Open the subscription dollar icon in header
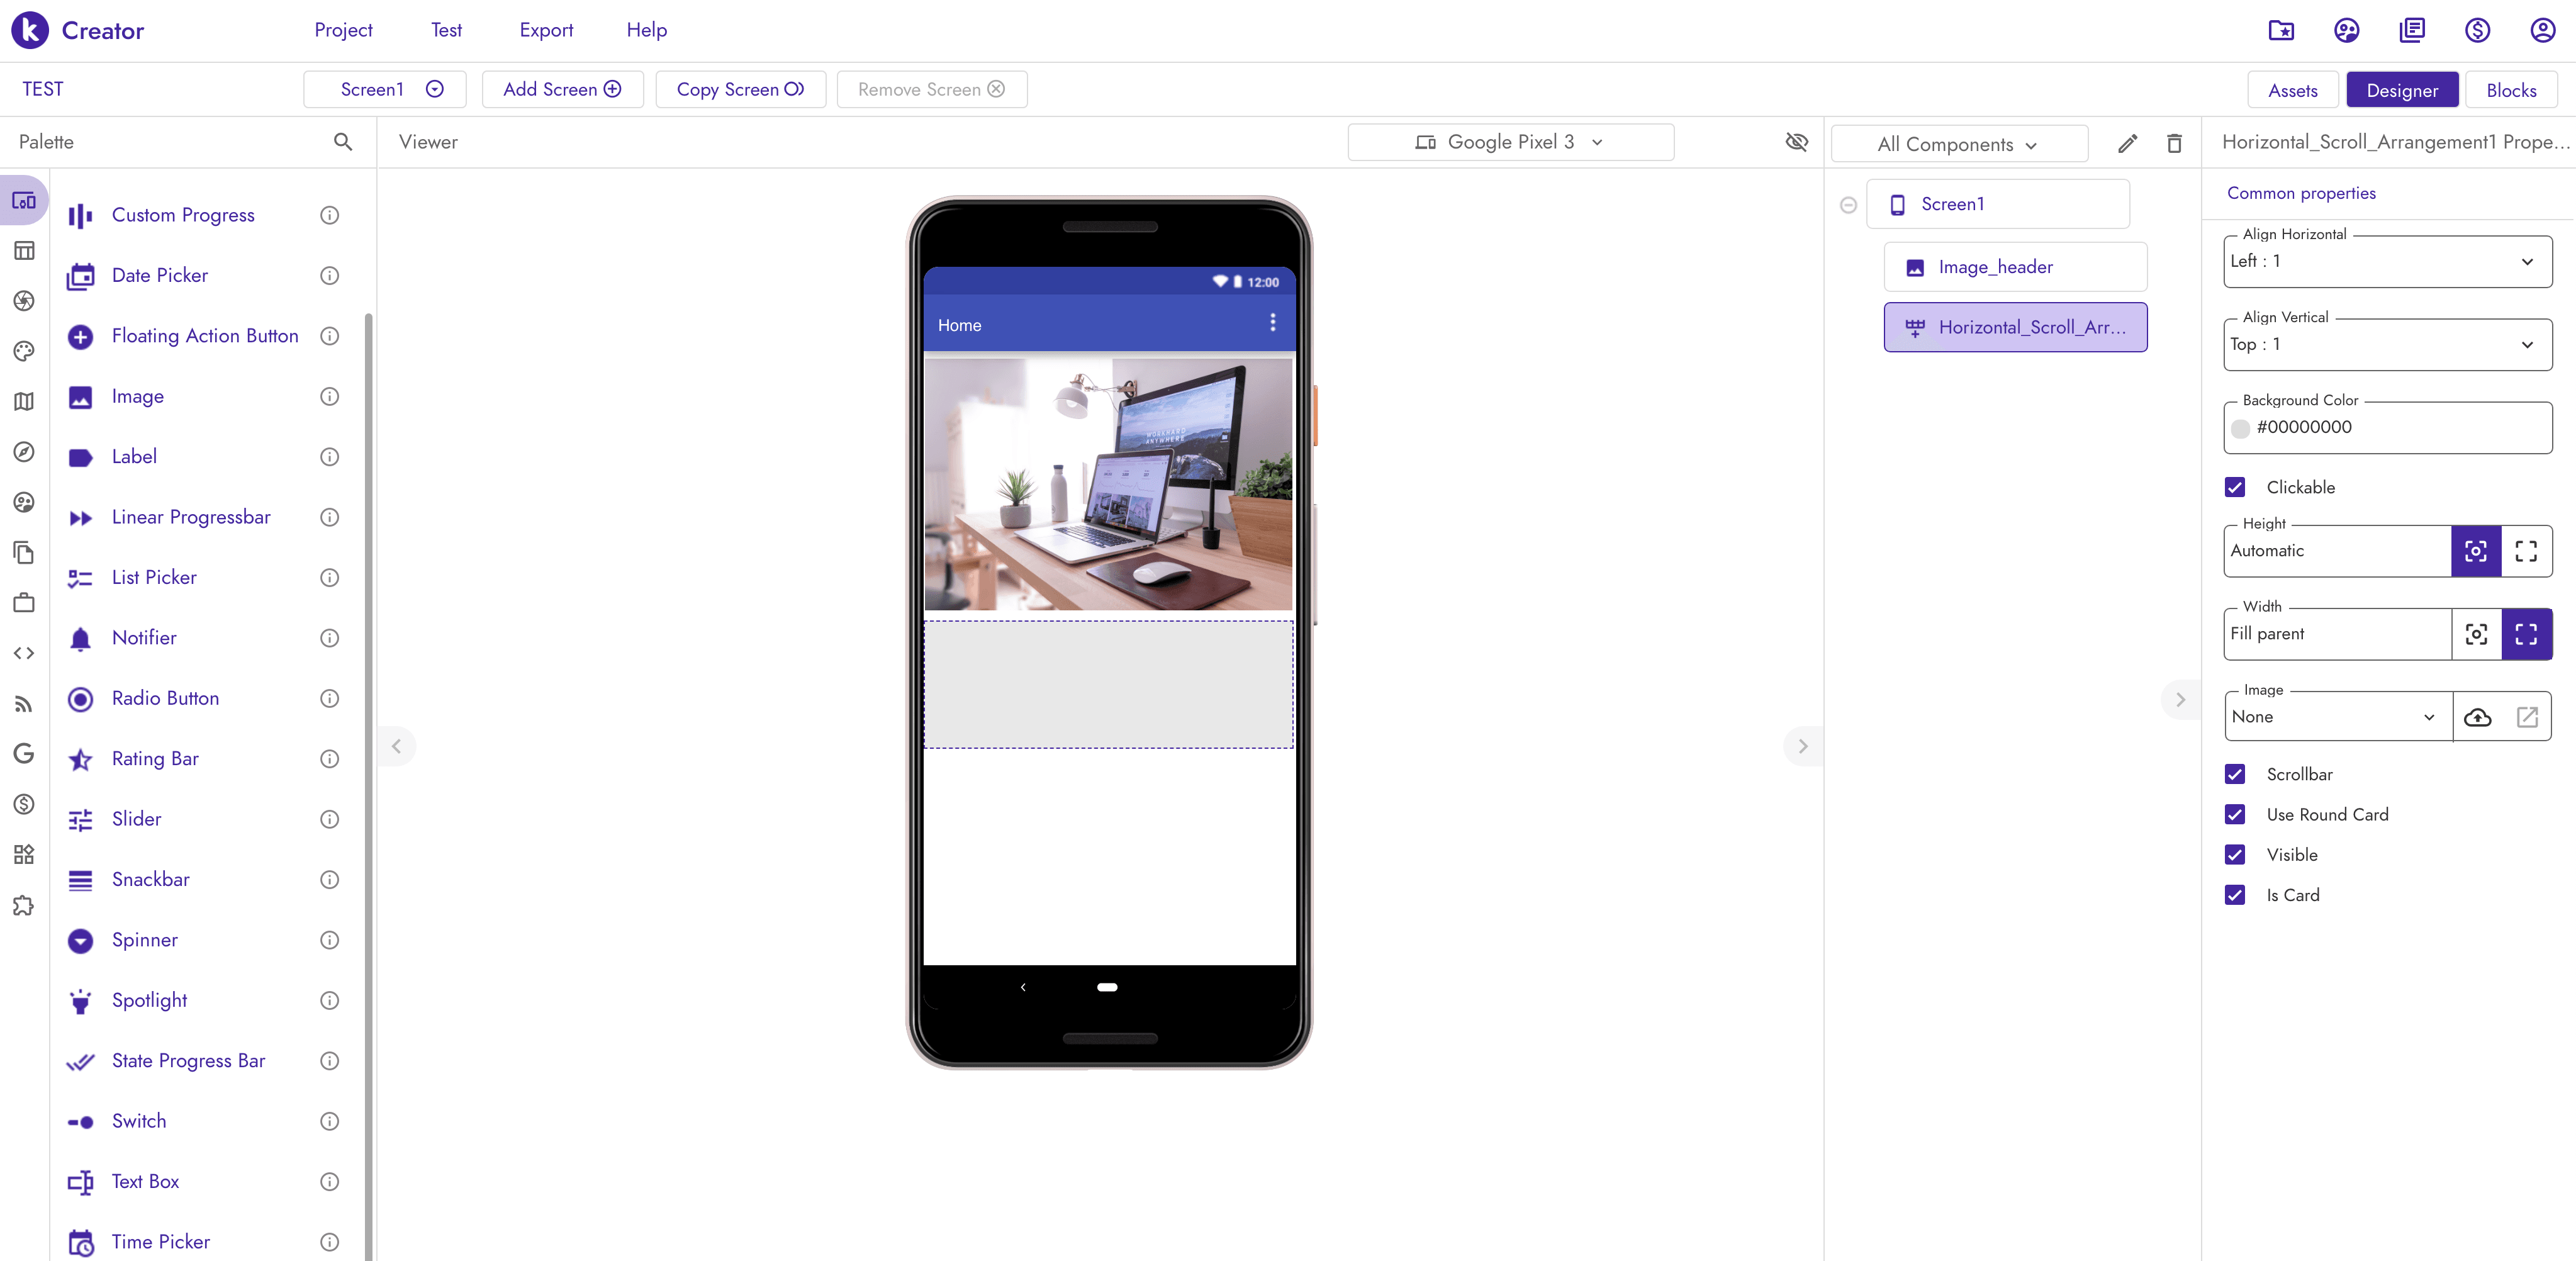 (2478, 30)
